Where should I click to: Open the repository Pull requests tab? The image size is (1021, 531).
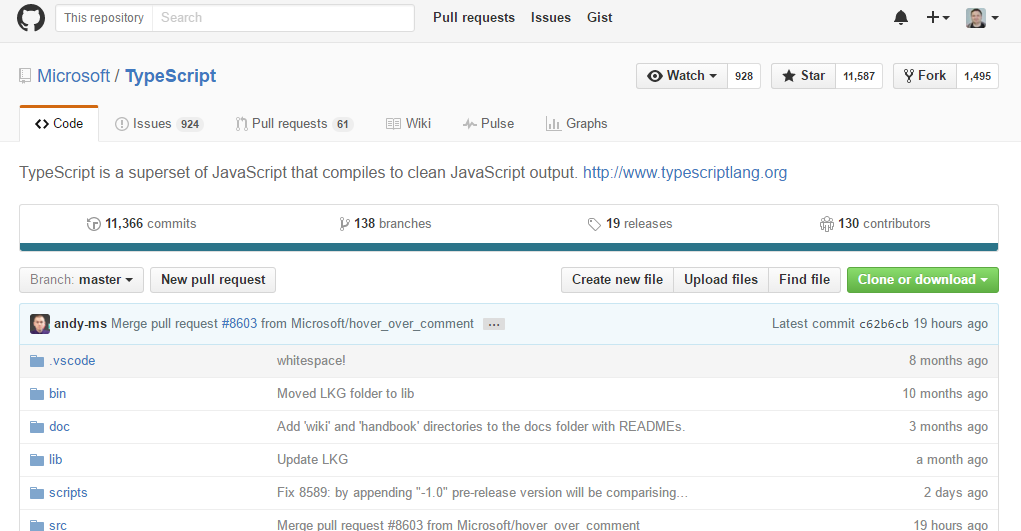(294, 124)
